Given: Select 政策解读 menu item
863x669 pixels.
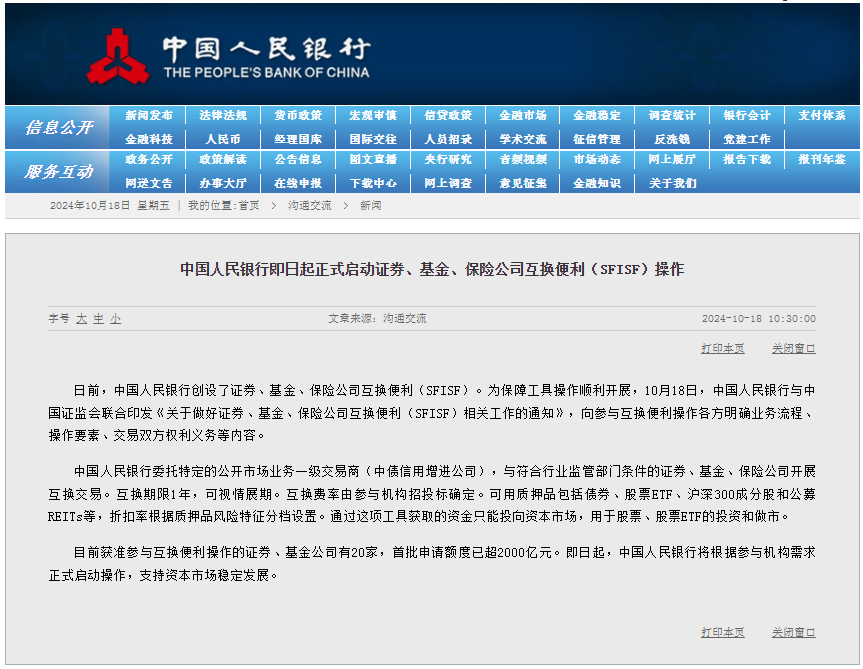Looking at the screenshot, I should coord(223,160).
